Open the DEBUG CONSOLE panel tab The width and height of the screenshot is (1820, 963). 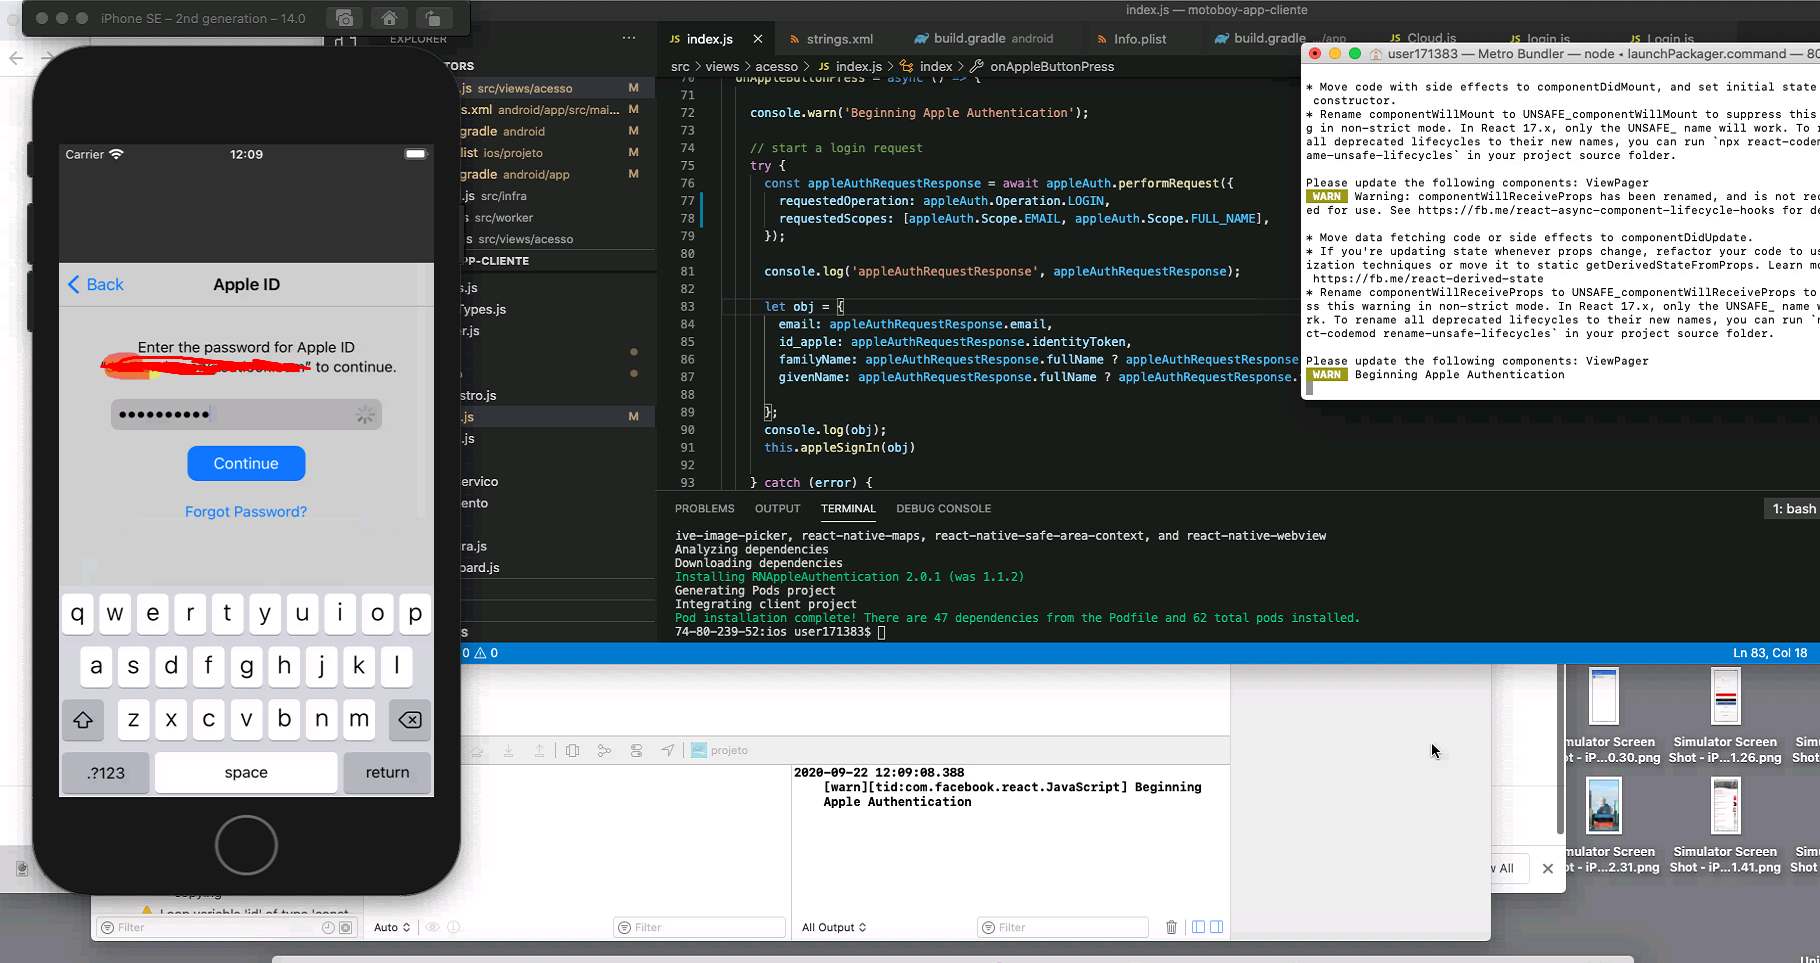[x=943, y=509]
